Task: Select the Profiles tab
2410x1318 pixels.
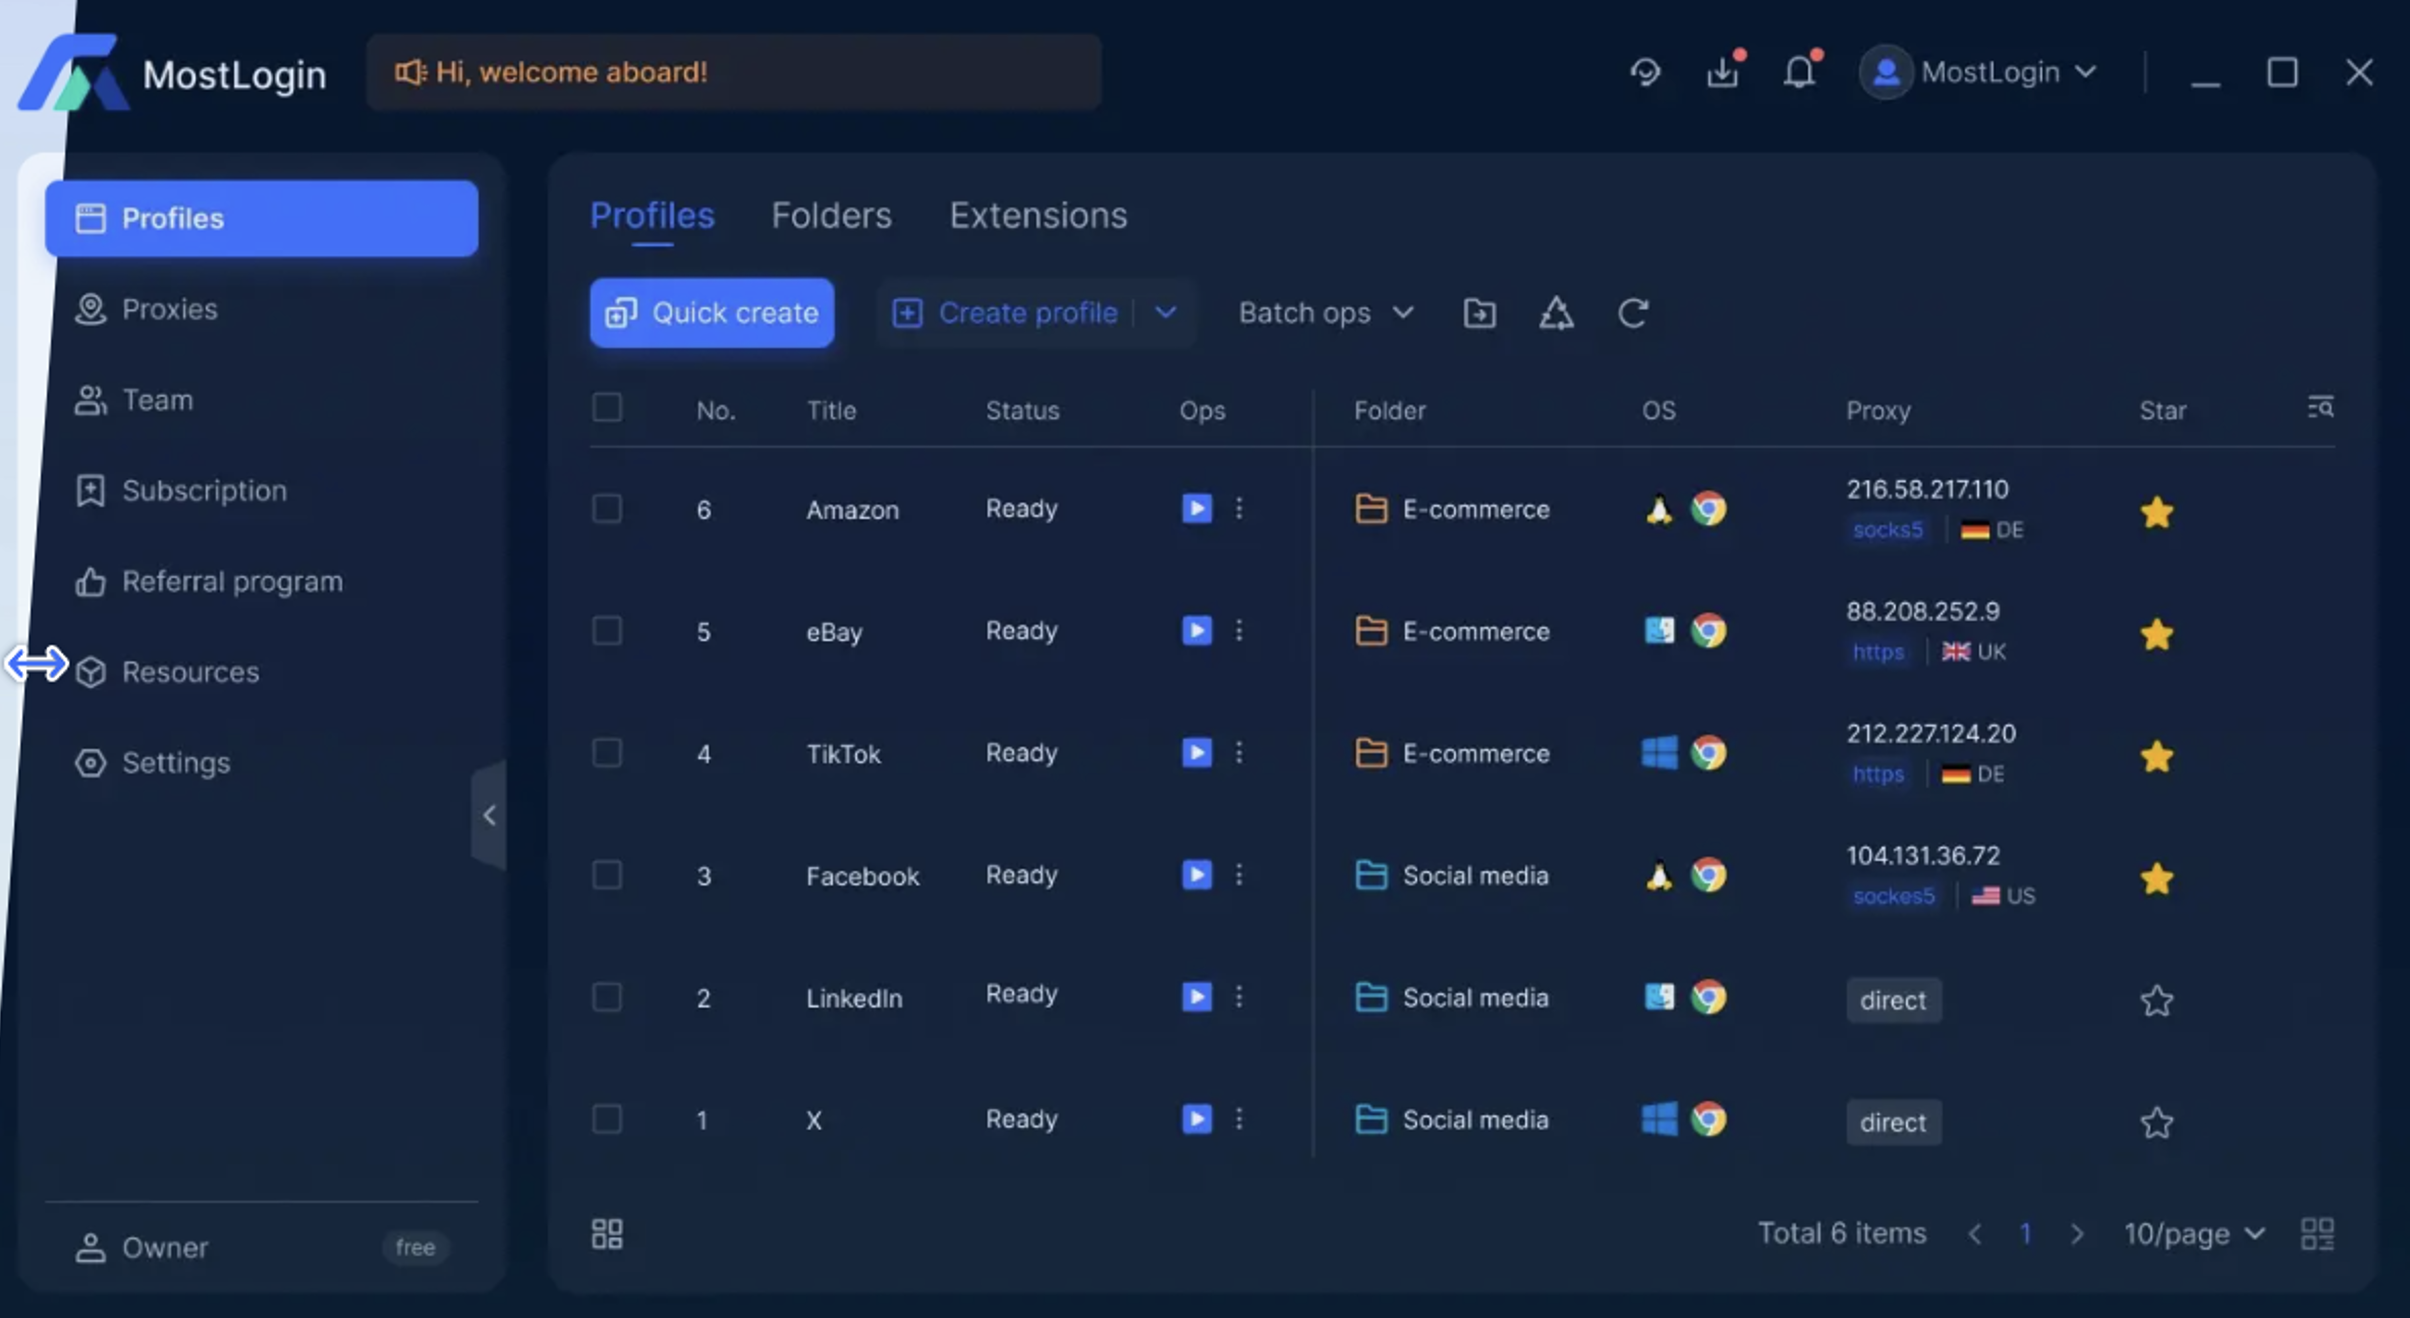Action: (652, 215)
